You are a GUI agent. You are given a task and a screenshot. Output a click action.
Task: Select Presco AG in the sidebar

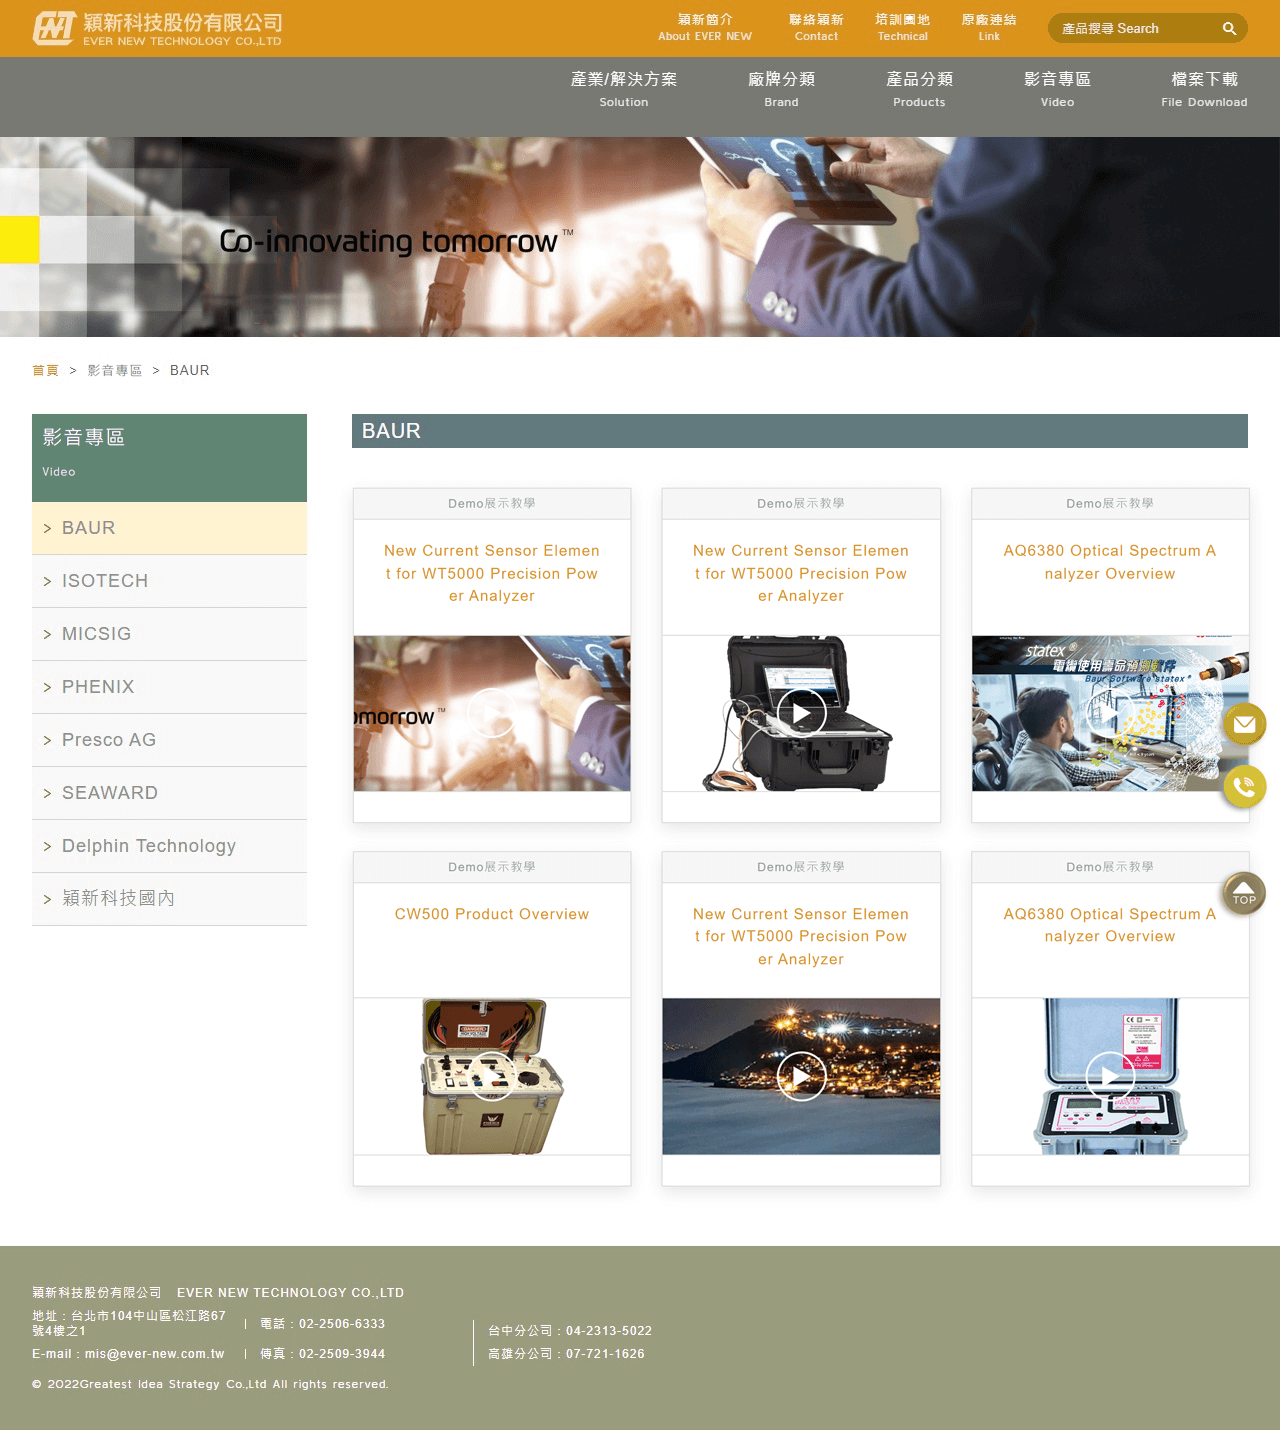[169, 740]
